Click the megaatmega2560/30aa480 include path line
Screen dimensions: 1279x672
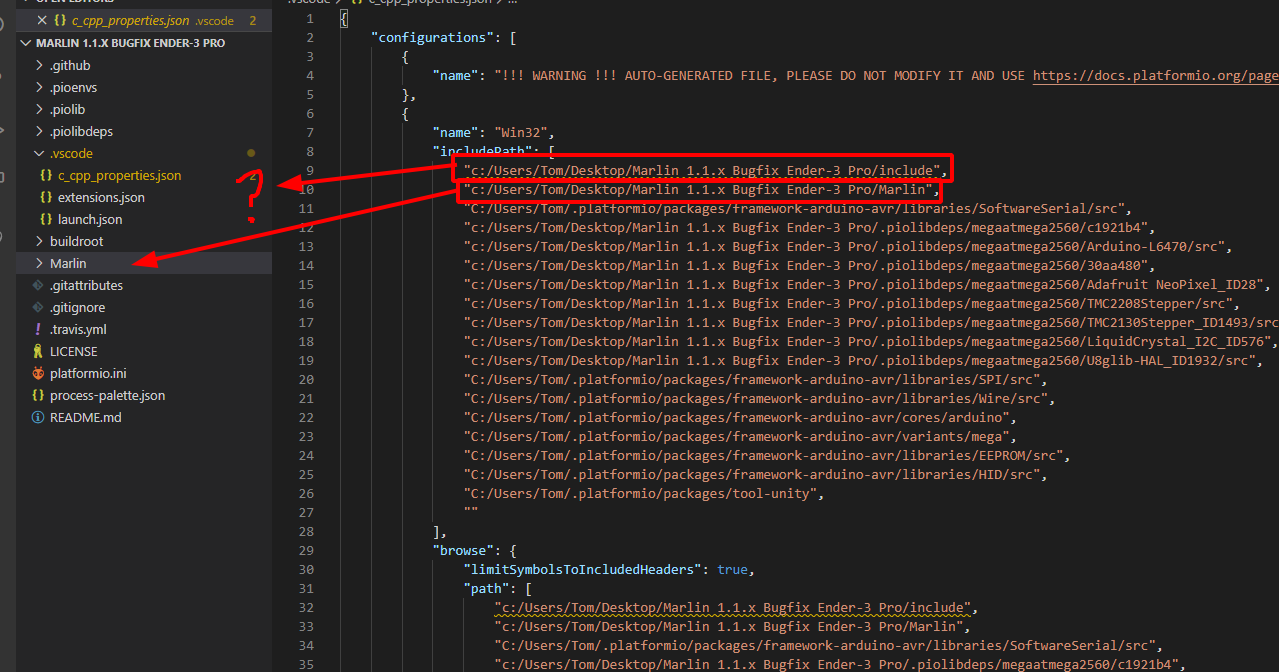click(812, 265)
